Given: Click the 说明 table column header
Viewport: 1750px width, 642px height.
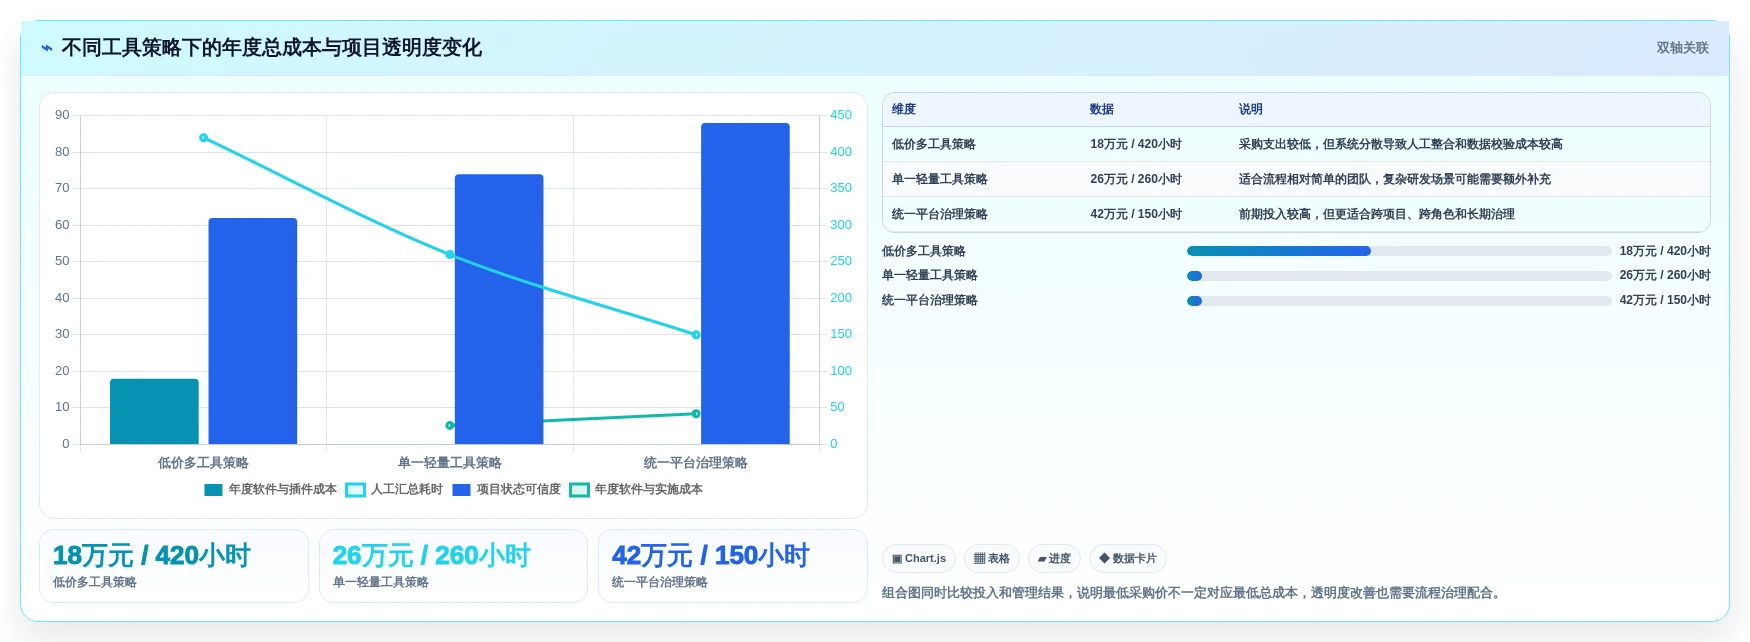Looking at the screenshot, I should [1251, 110].
